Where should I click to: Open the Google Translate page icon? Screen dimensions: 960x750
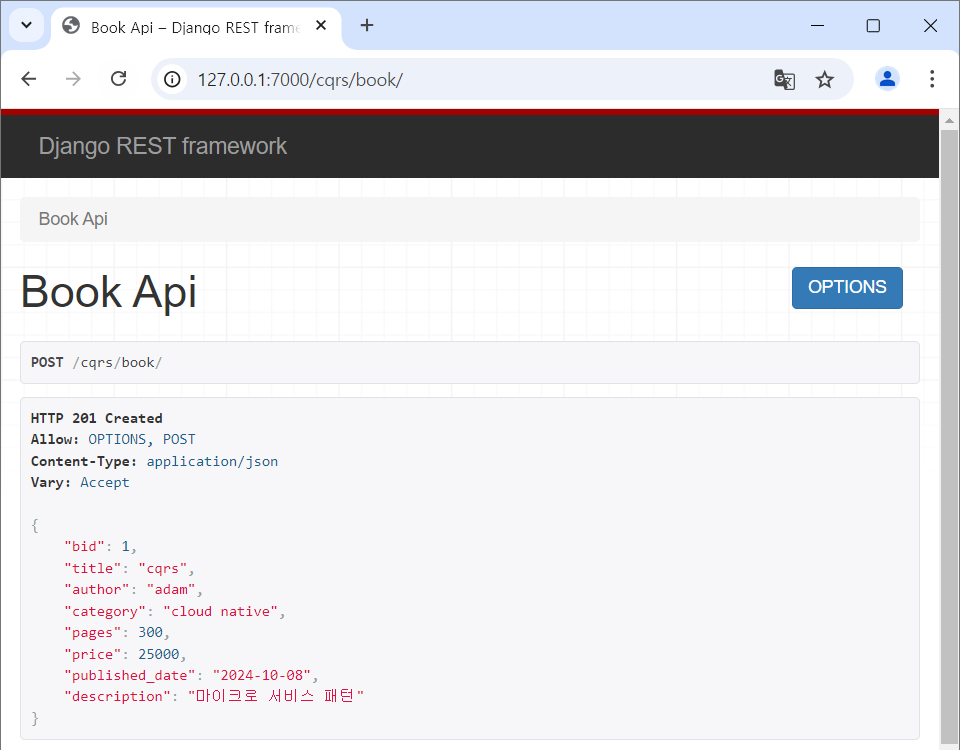[784, 80]
